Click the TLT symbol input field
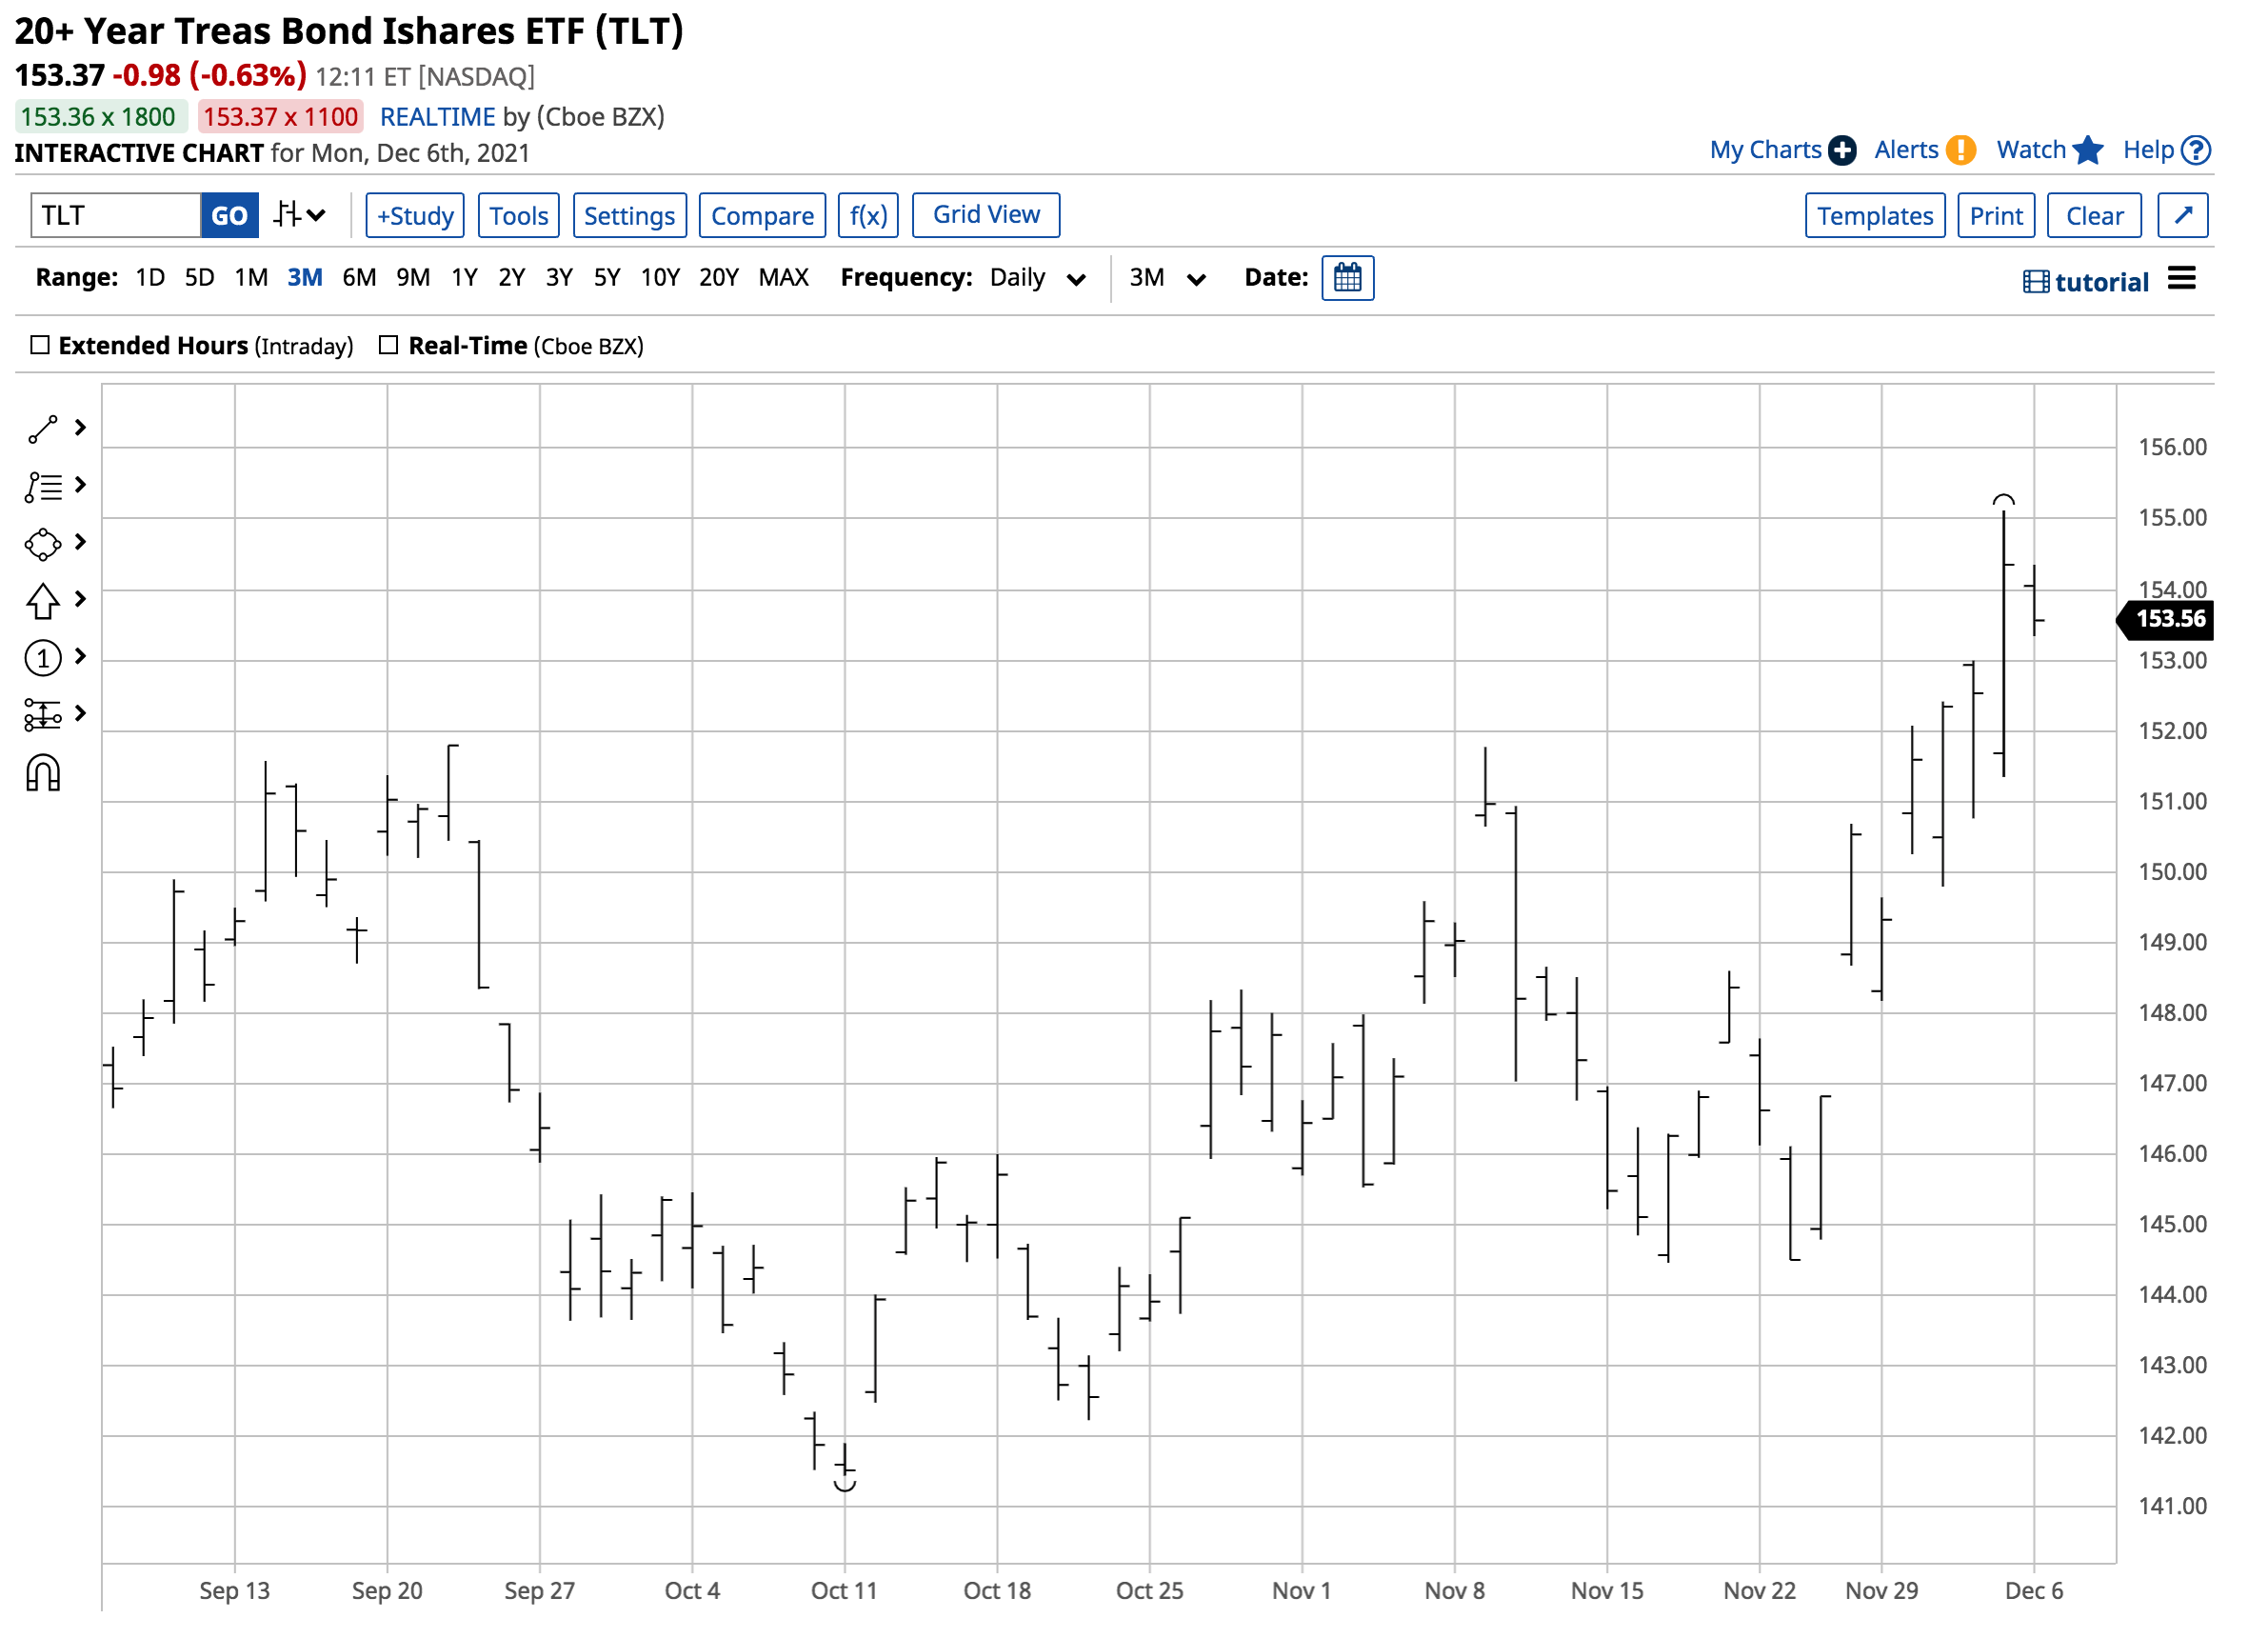The height and width of the screenshot is (1638, 2268). click(115, 216)
